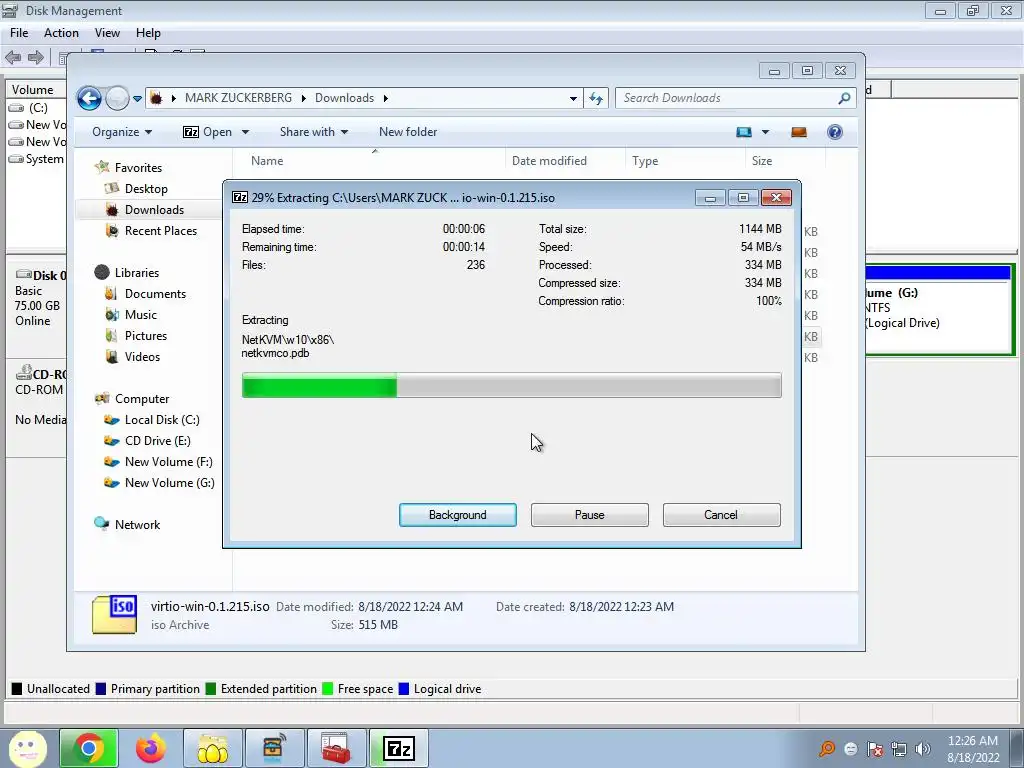Click MARK ZUCKERBERG in the breadcrumb

coord(238,98)
